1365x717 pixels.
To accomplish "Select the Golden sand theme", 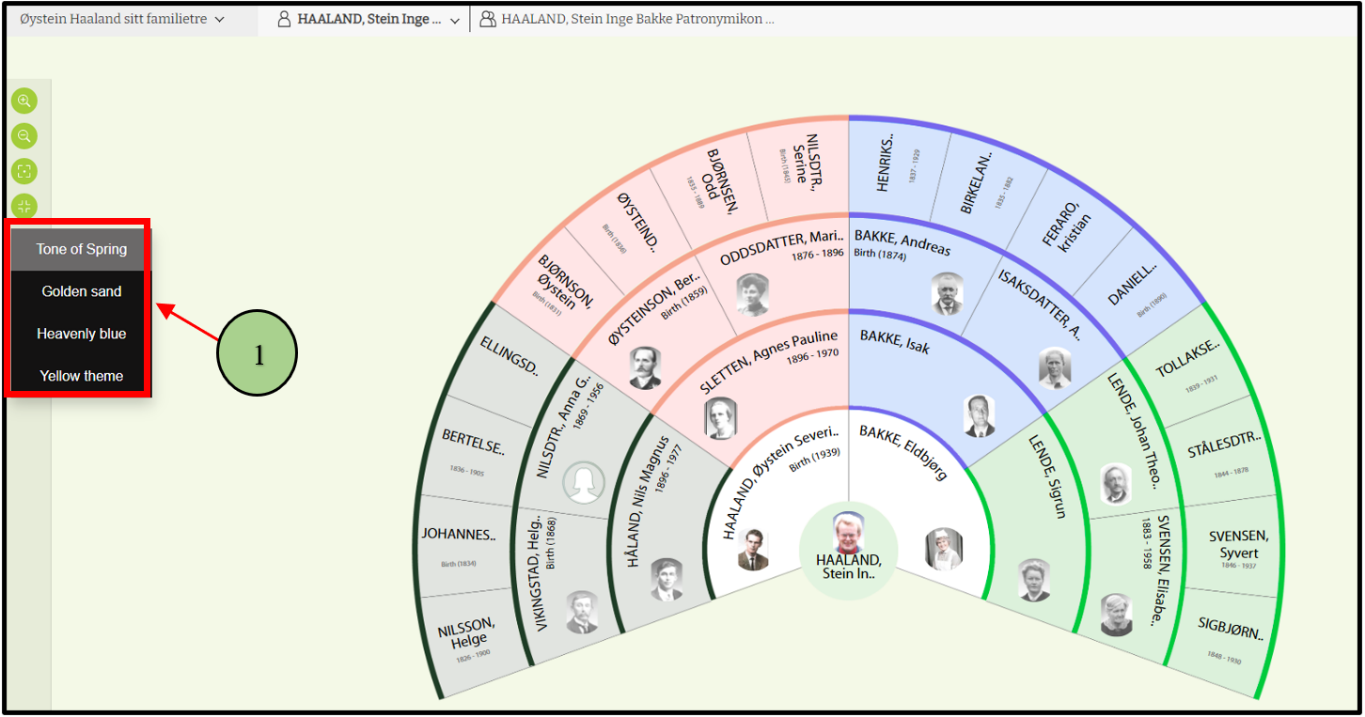I will pyautogui.click(x=81, y=291).
